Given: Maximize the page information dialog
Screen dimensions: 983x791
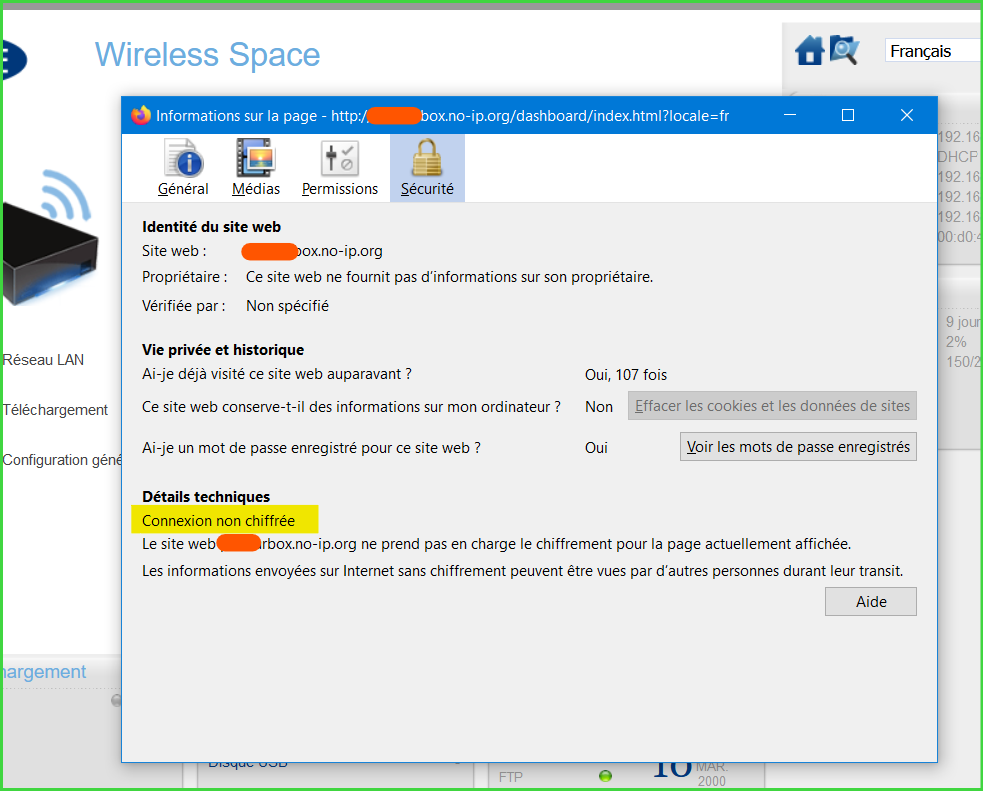Looking at the screenshot, I should [848, 116].
